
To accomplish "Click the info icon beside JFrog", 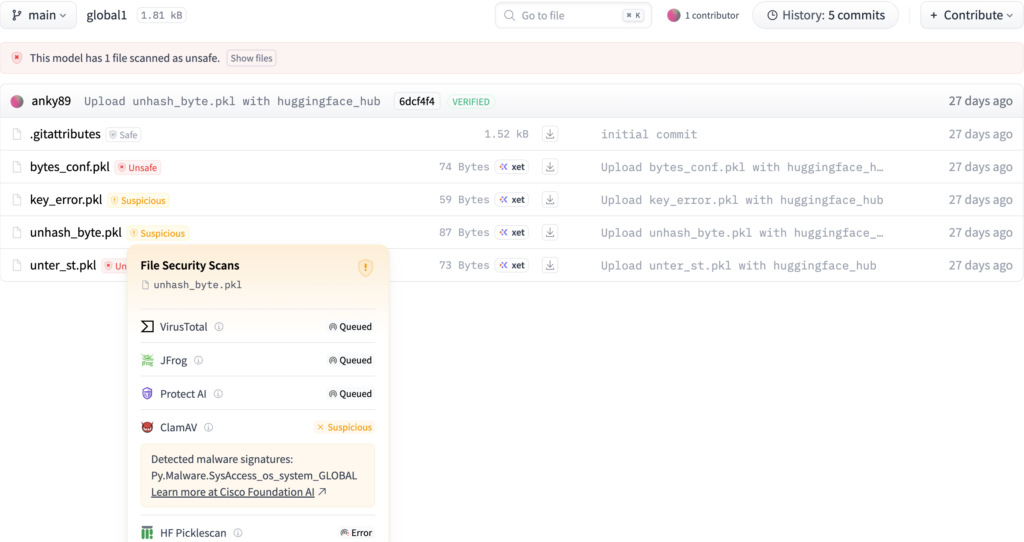I will click(x=198, y=360).
